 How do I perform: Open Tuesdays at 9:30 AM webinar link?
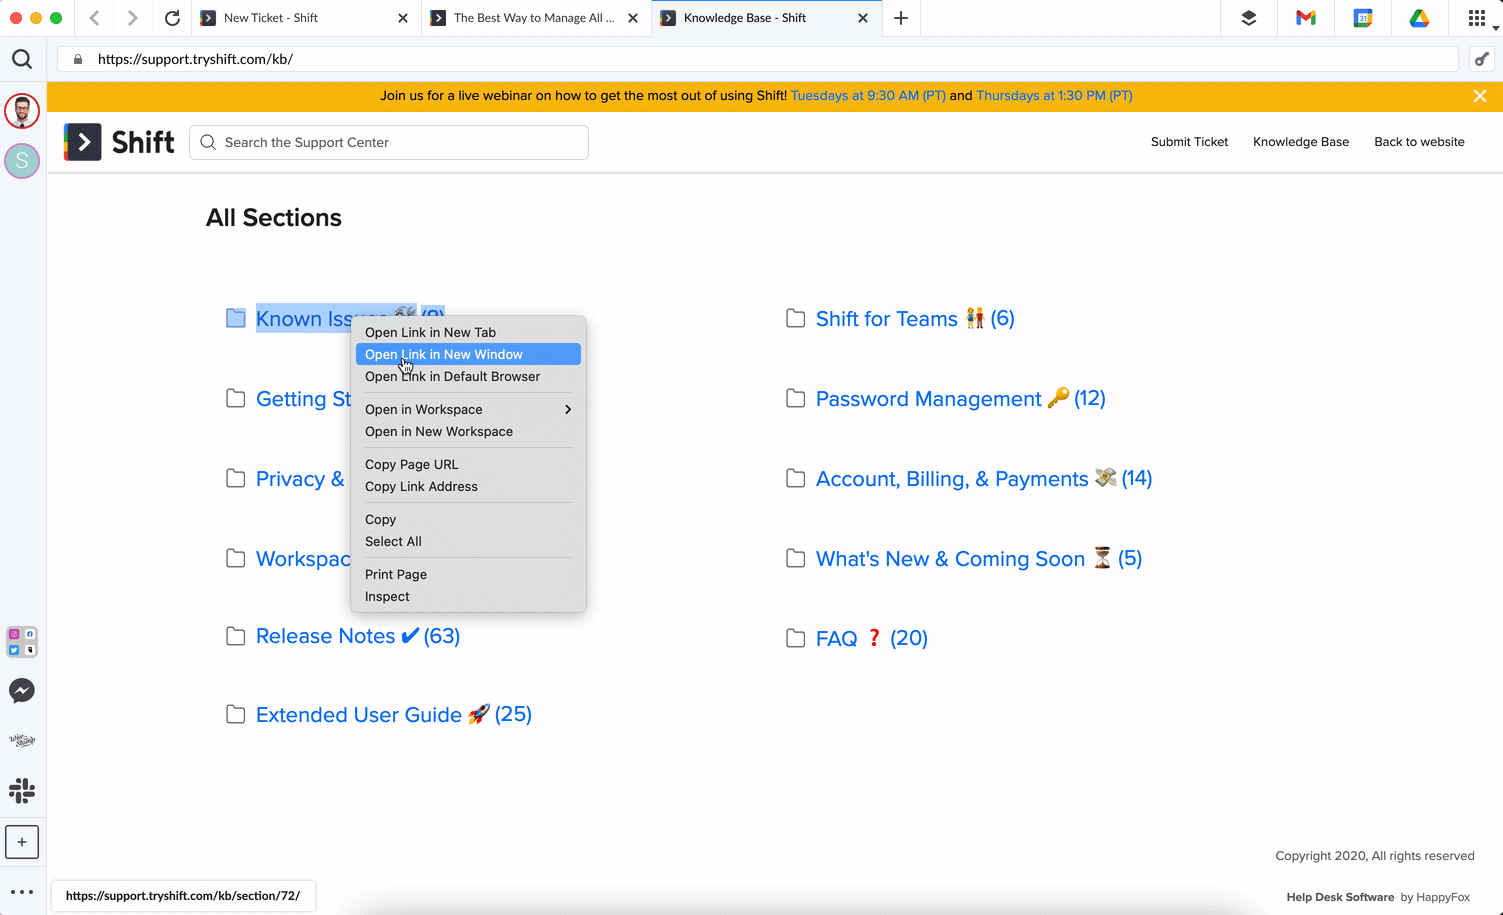click(x=868, y=96)
